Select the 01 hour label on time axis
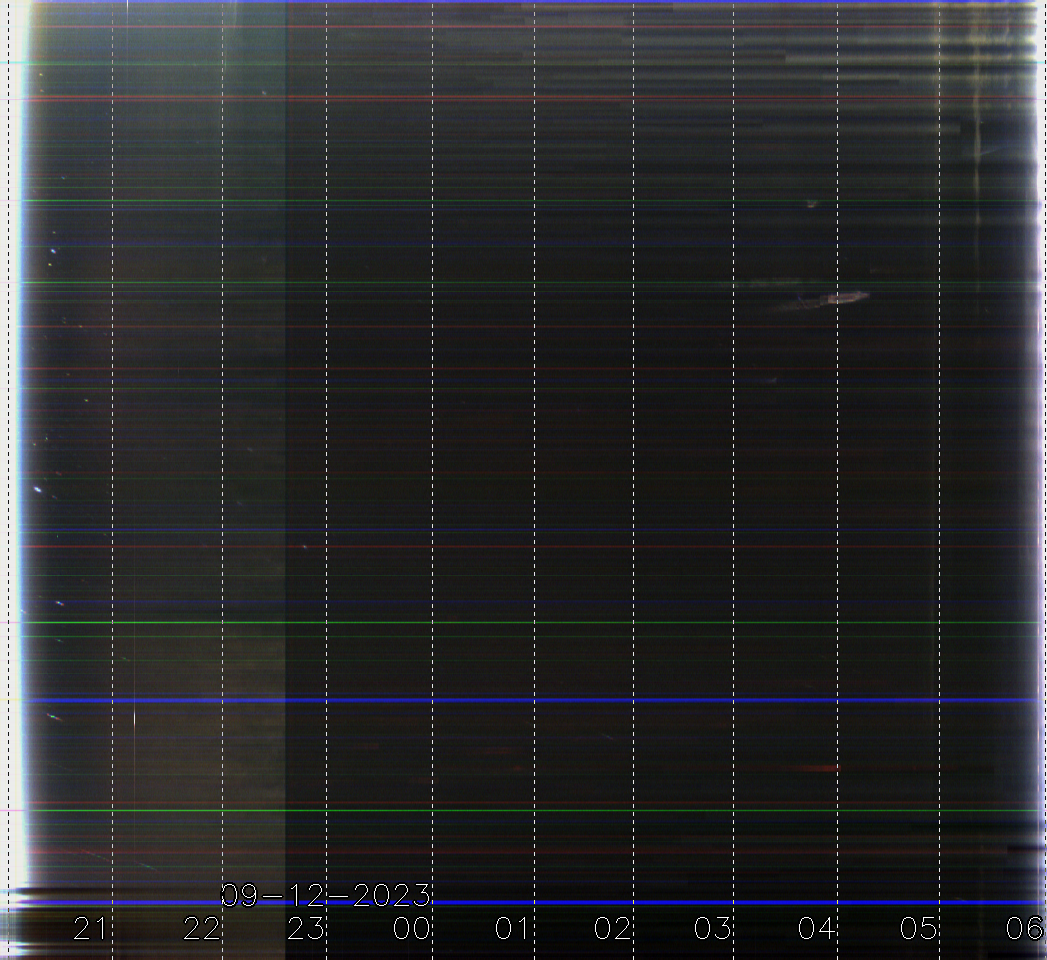This screenshot has width=1047, height=960. point(512,929)
